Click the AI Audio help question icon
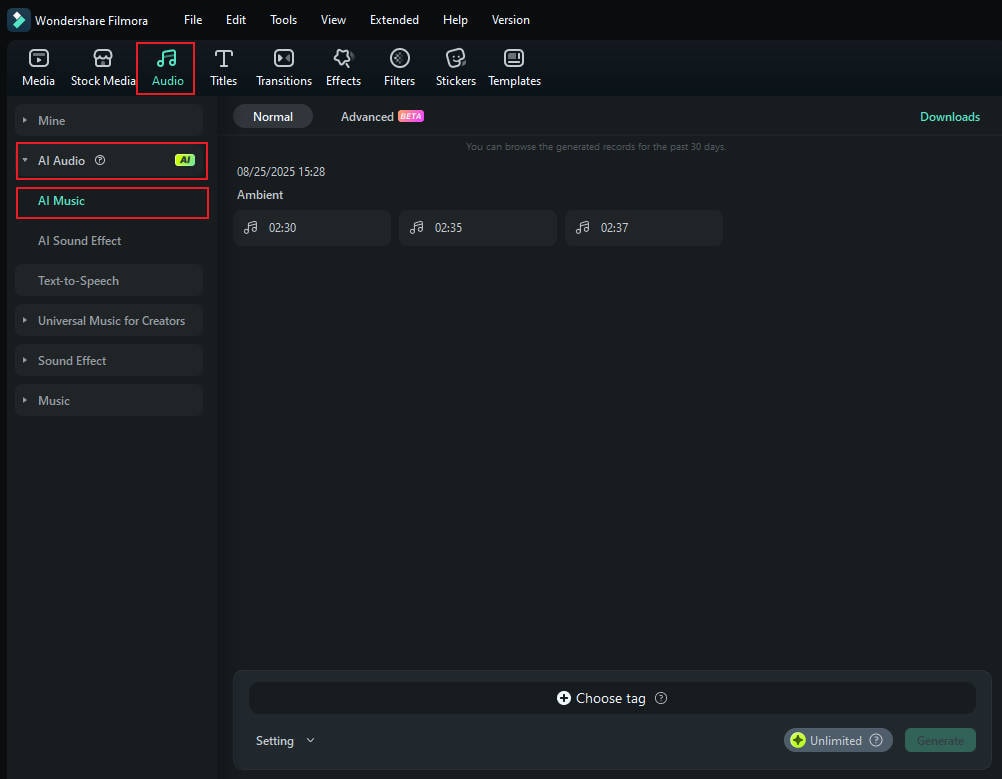Image resolution: width=1002 pixels, height=779 pixels. pyautogui.click(x=100, y=160)
